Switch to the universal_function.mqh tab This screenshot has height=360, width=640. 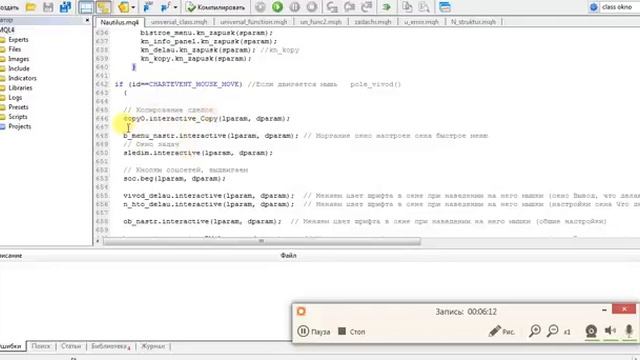253,22
